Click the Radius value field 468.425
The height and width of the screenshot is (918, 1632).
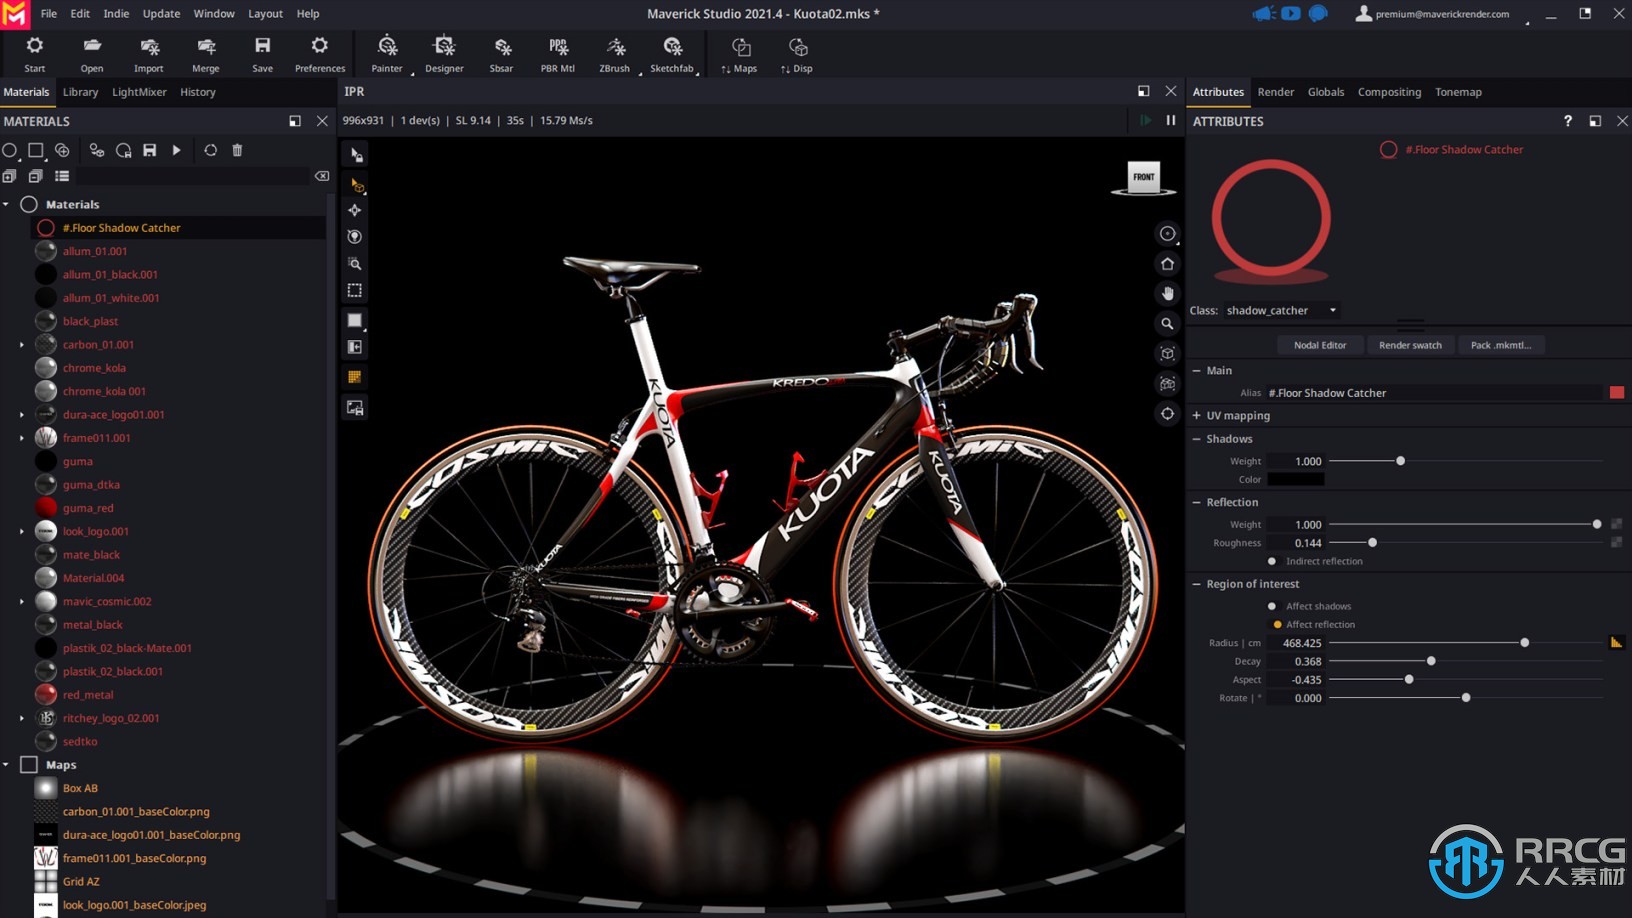[x=1296, y=643]
